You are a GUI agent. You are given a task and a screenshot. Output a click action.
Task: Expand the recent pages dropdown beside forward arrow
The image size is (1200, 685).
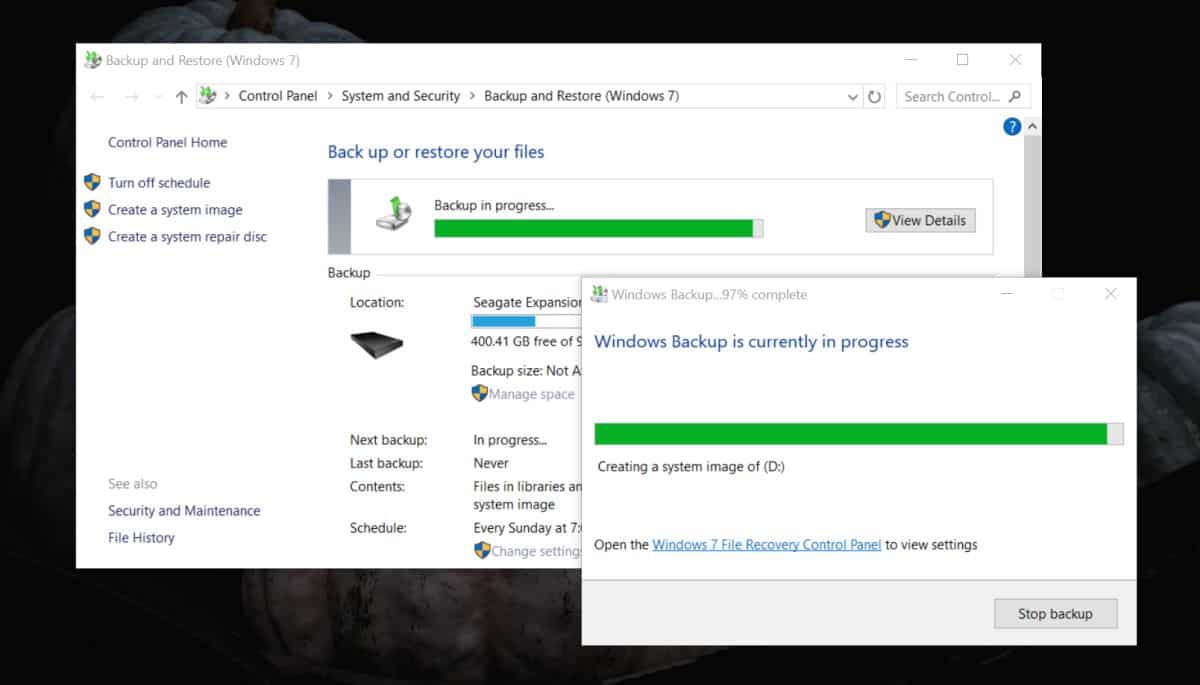coord(158,97)
